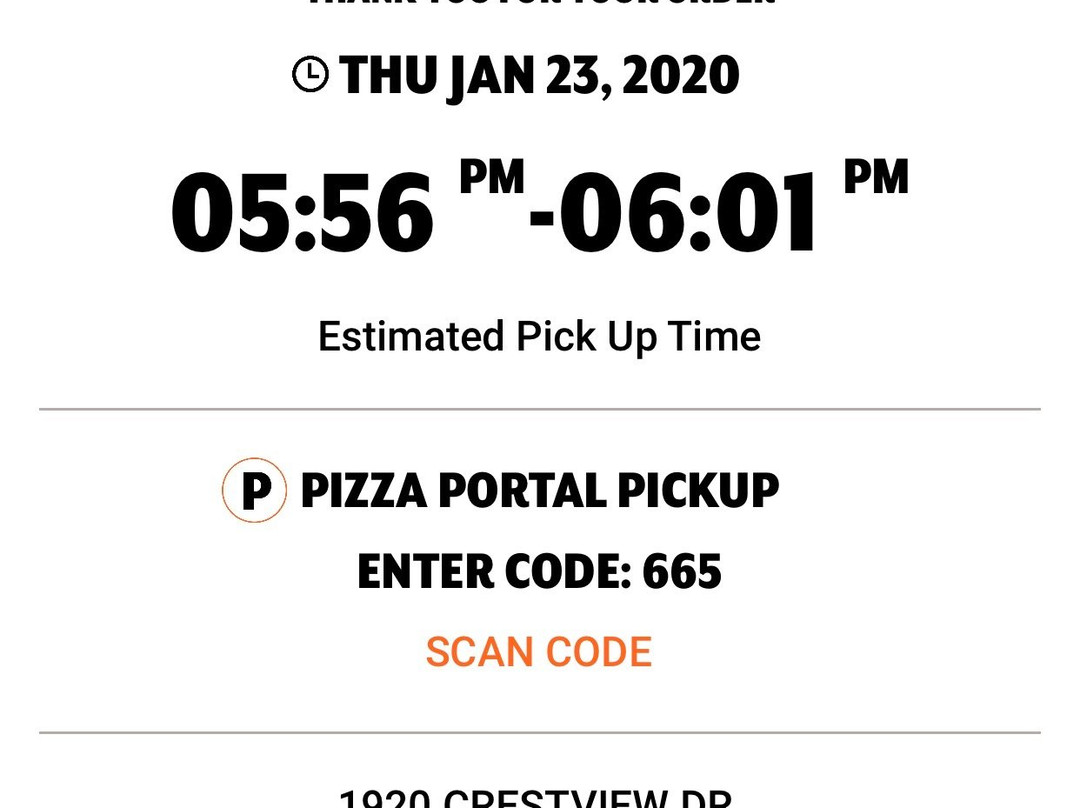
Task: Click the 06:01 end pickup time
Action: [688, 213]
